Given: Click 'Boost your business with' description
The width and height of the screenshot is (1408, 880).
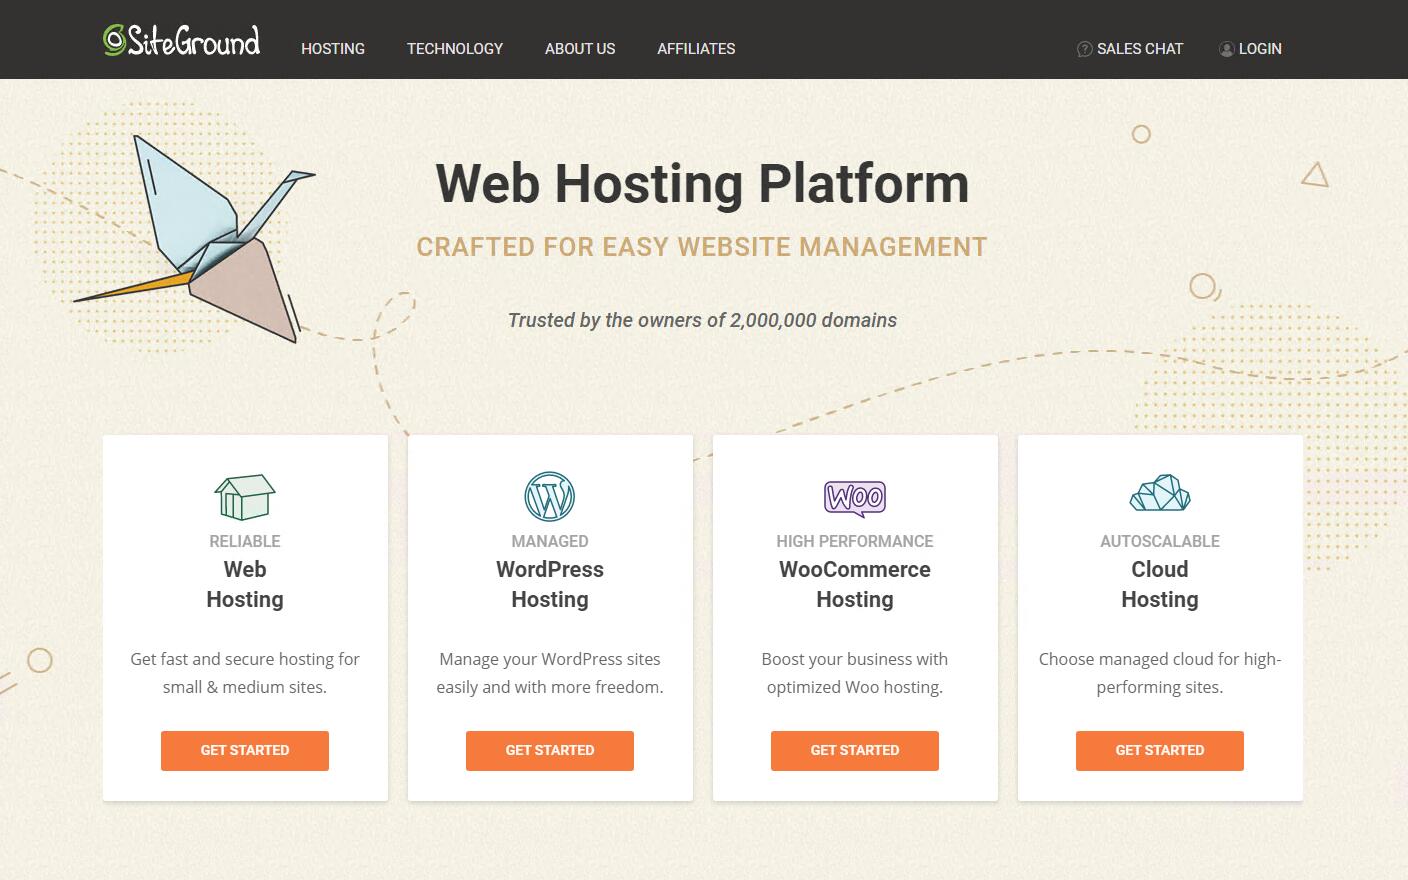Looking at the screenshot, I should 855,673.
